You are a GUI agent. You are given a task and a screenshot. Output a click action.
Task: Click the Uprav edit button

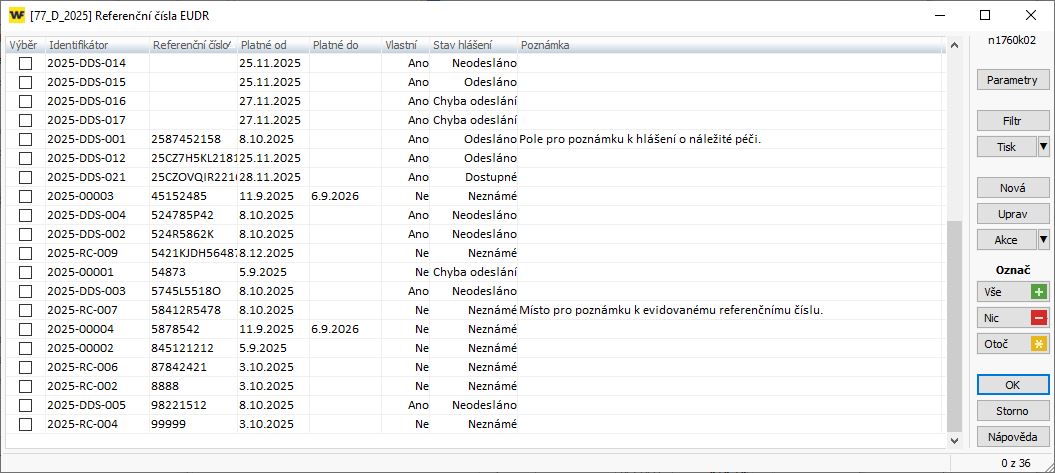pyautogui.click(x=1012, y=214)
